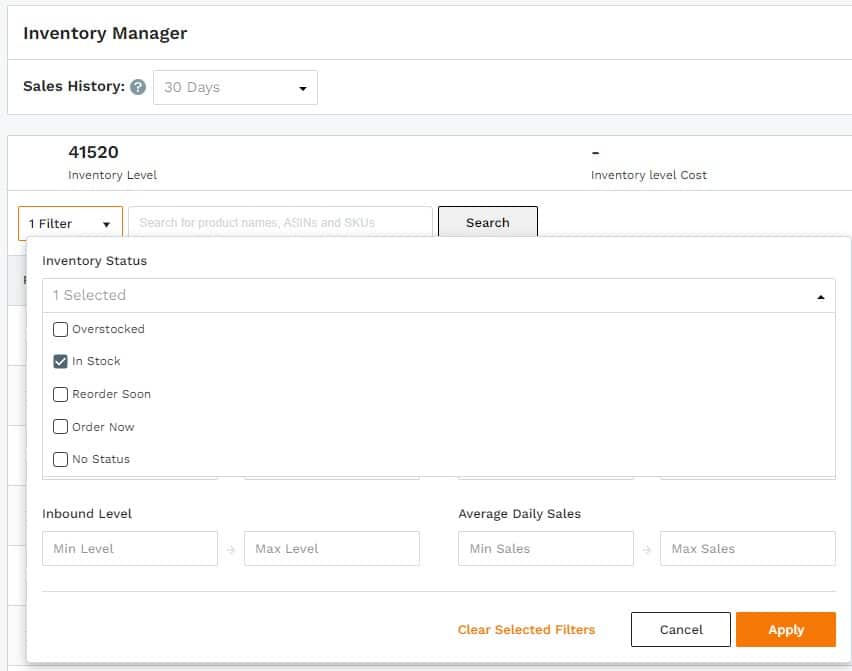Viewport: 852px width, 671px height.
Task: Click the Inventory Status label
Action: [95, 261]
